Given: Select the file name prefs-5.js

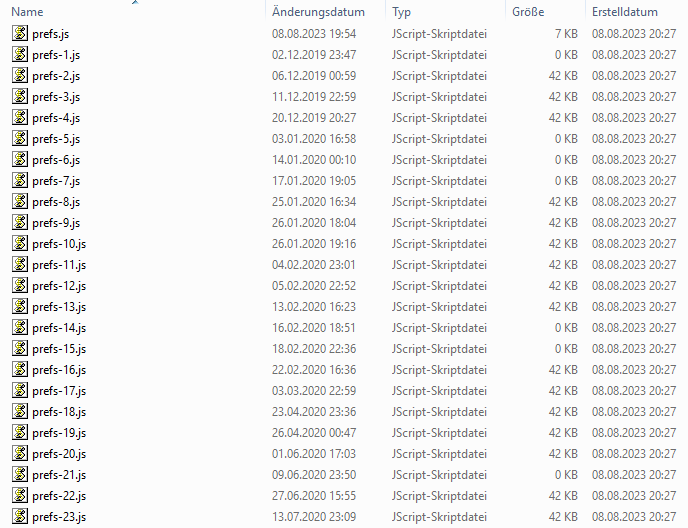Looking at the screenshot, I should click(56, 139).
